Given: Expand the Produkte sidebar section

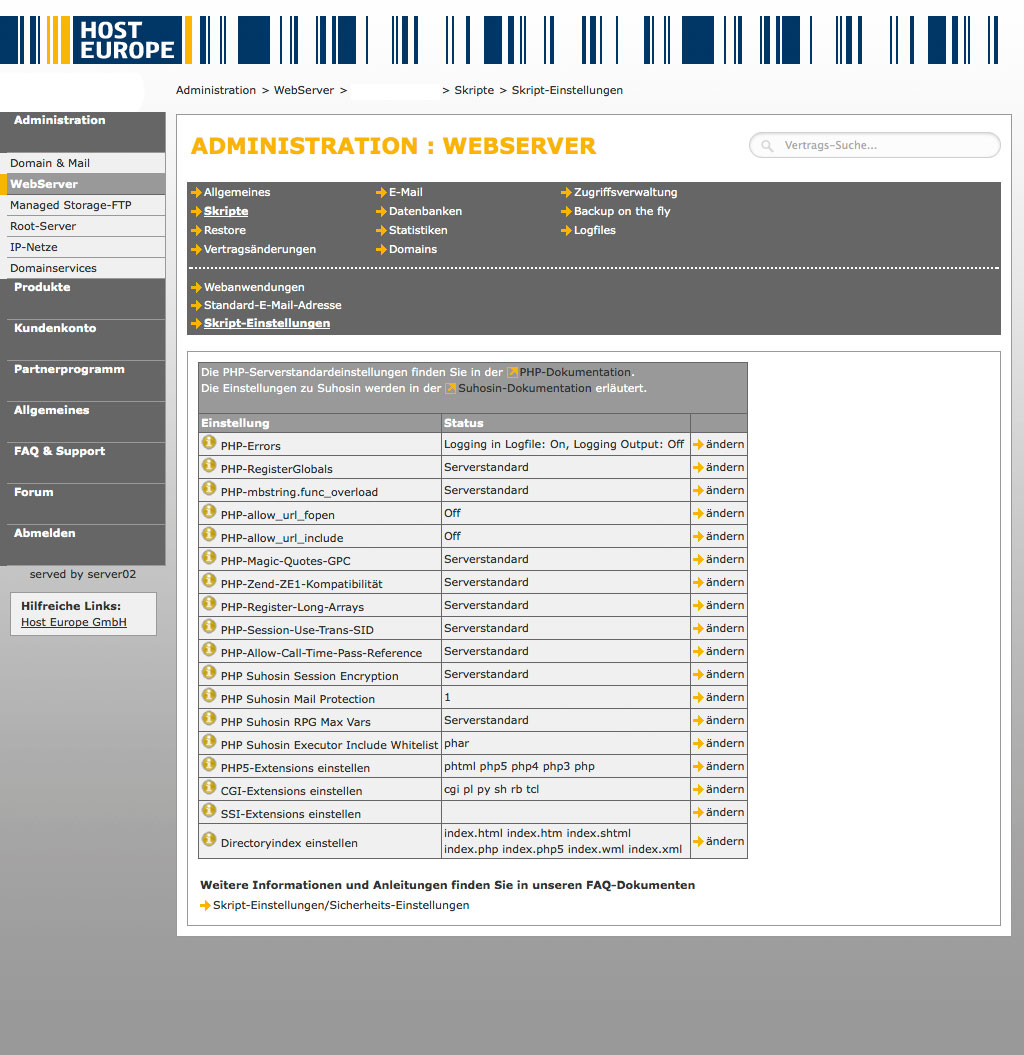Looking at the screenshot, I should click(x=42, y=288).
